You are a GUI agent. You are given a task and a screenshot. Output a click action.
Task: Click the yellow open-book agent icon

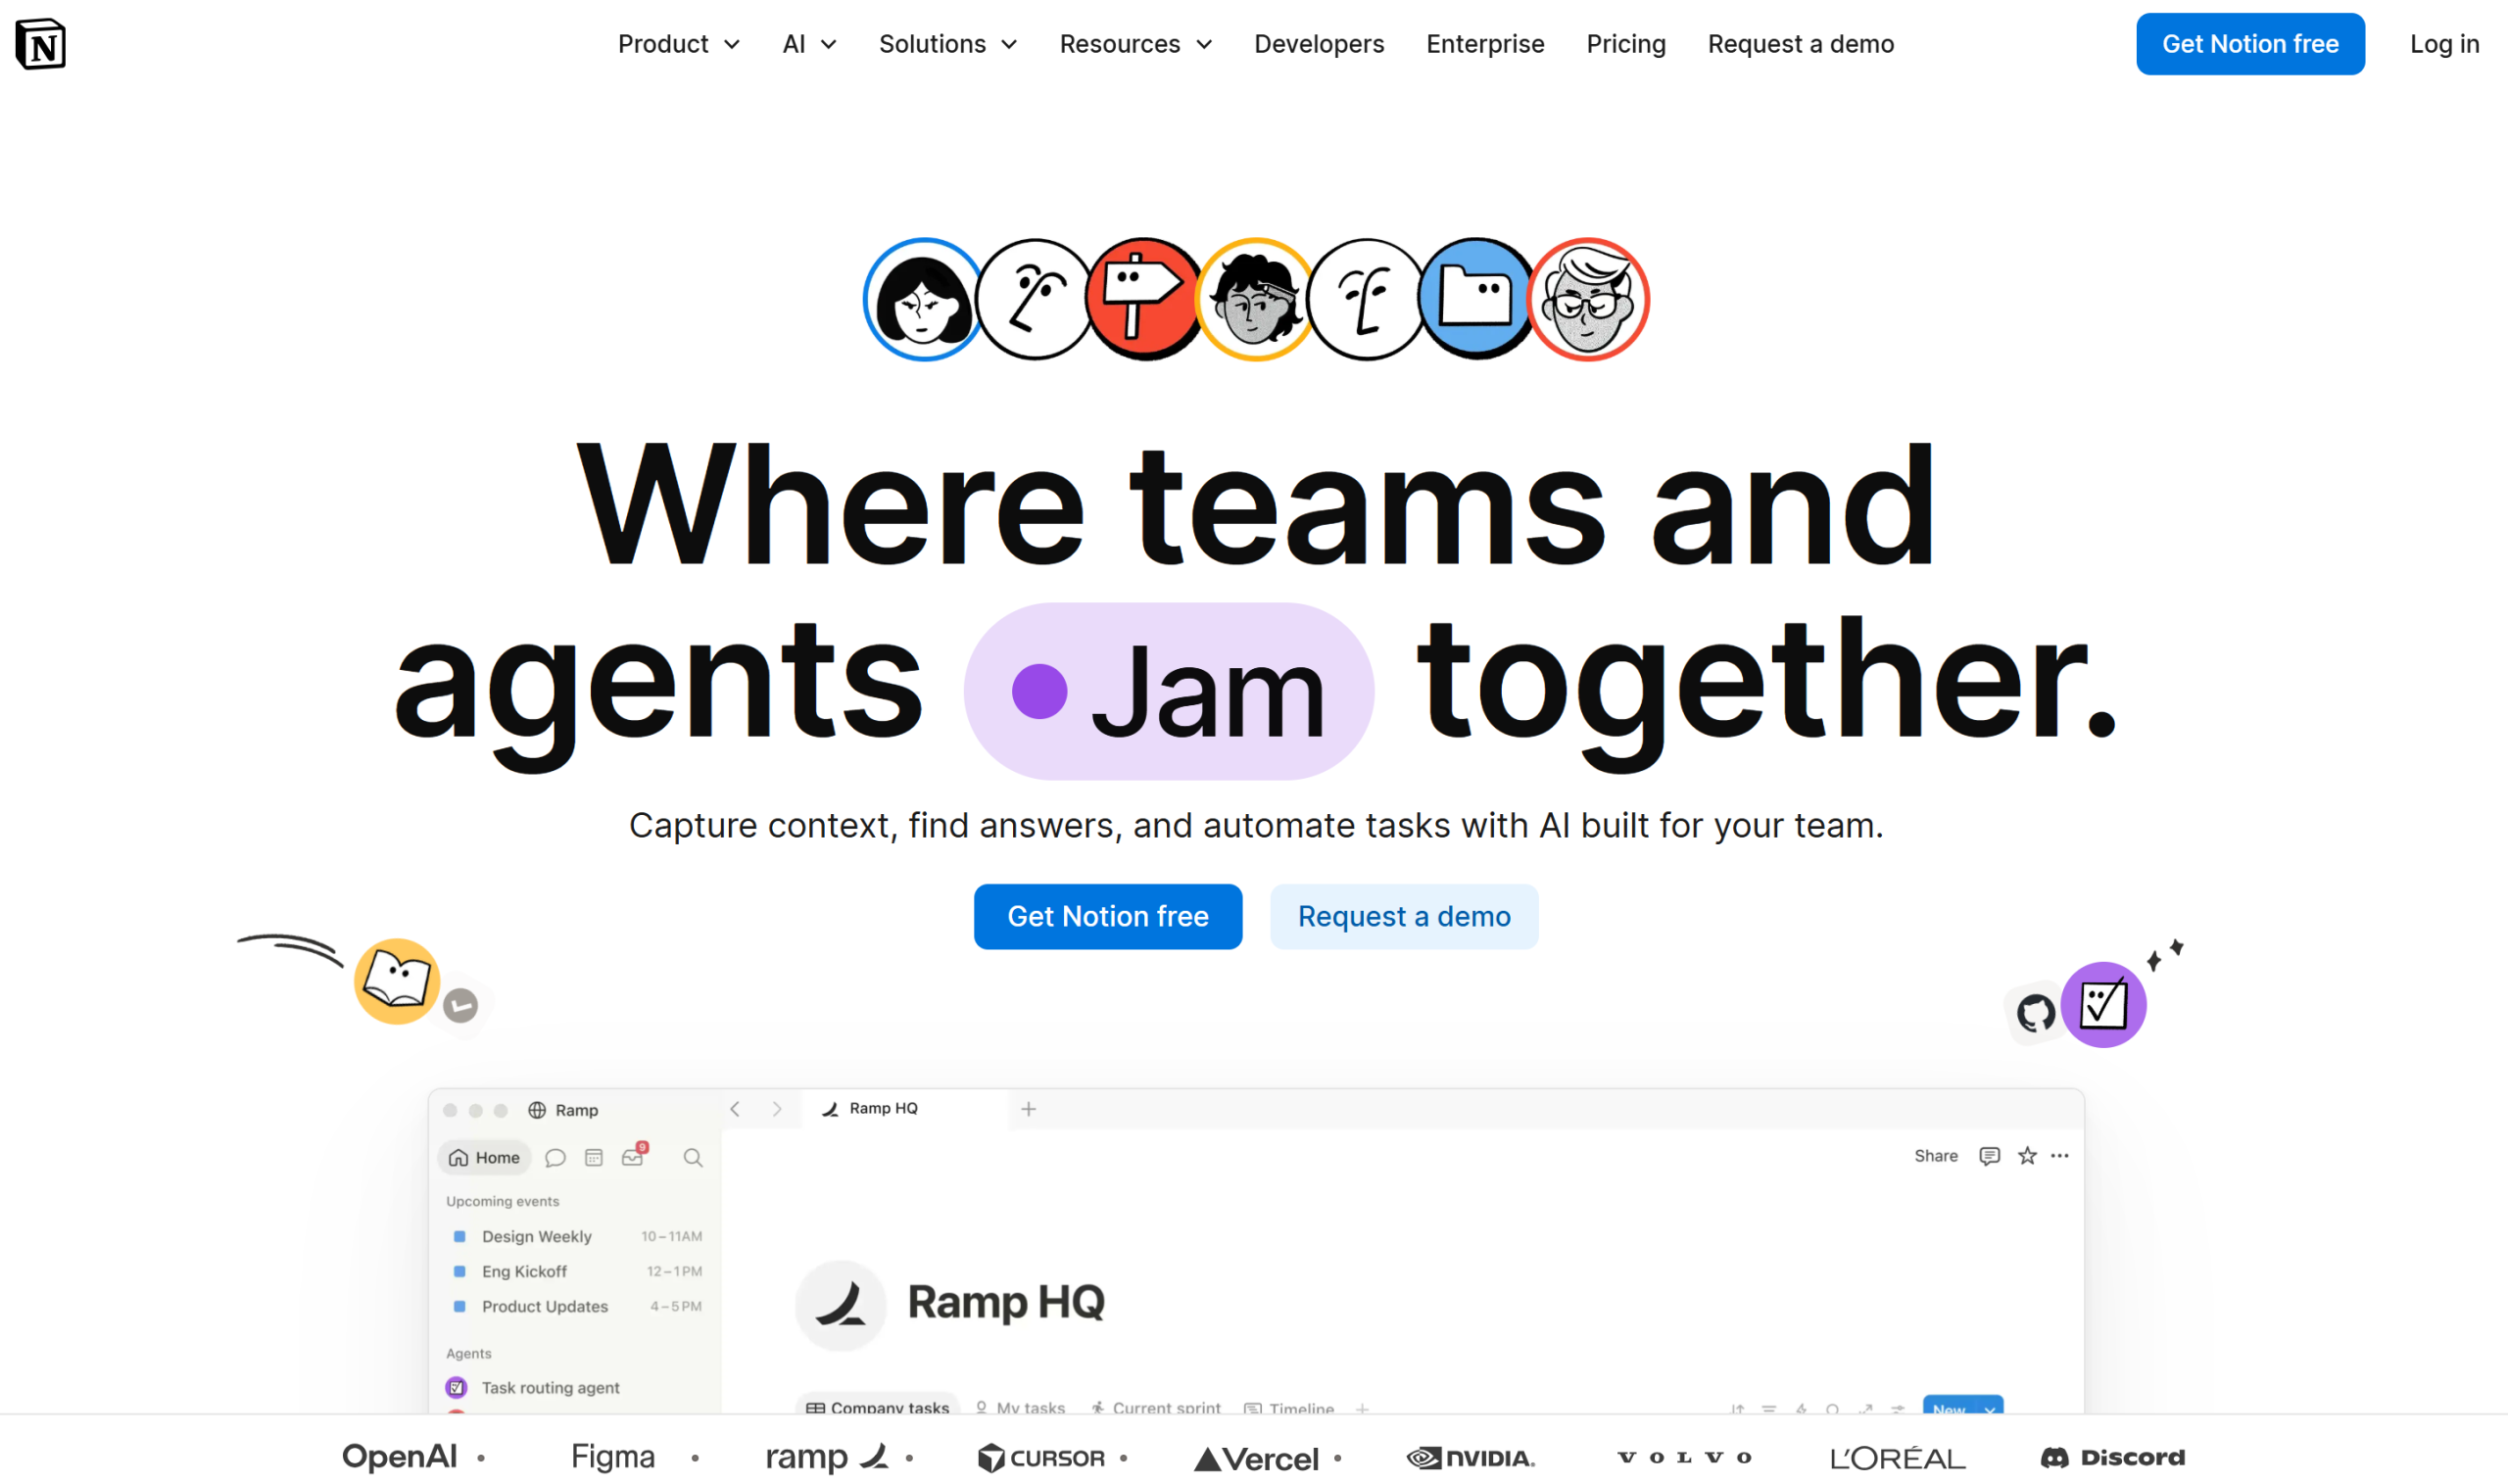tap(397, 981)
